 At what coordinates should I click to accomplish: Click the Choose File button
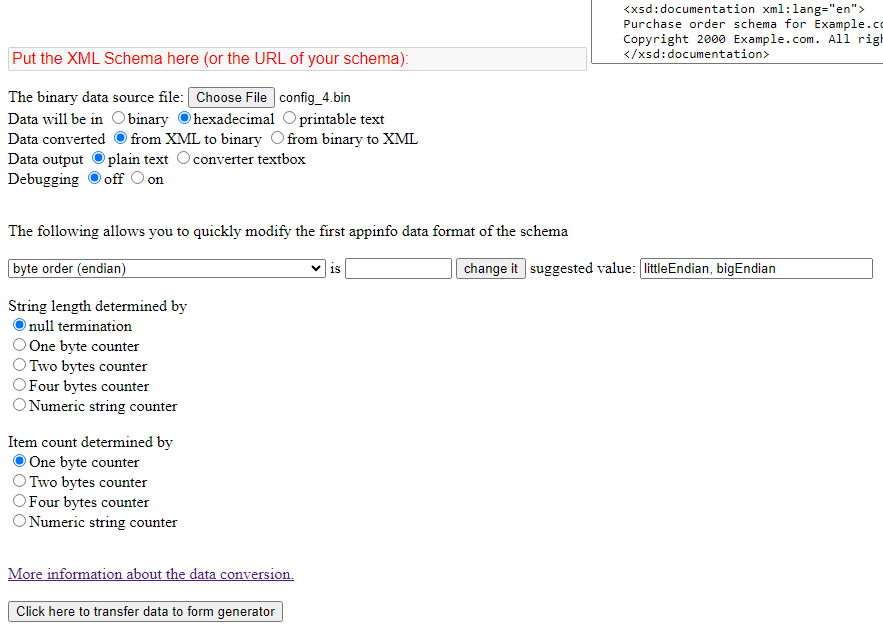pos(231,98)
